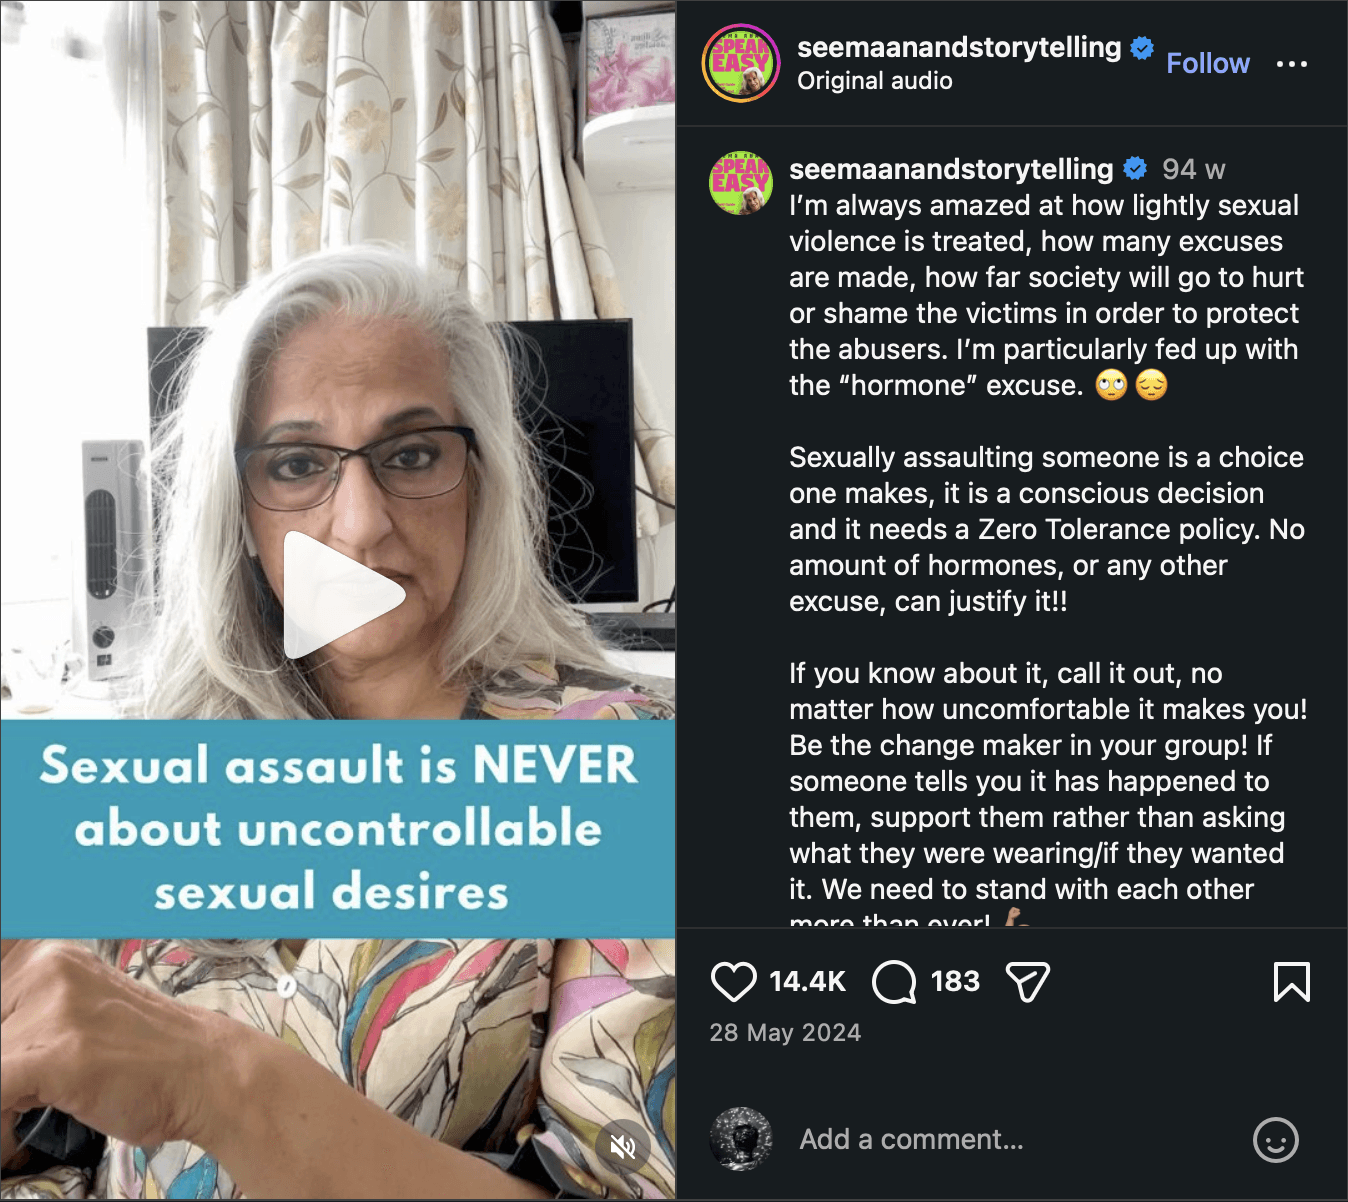Click caption author's avatar
This screenshot has height=1202, width=1348.
(741, 184)
